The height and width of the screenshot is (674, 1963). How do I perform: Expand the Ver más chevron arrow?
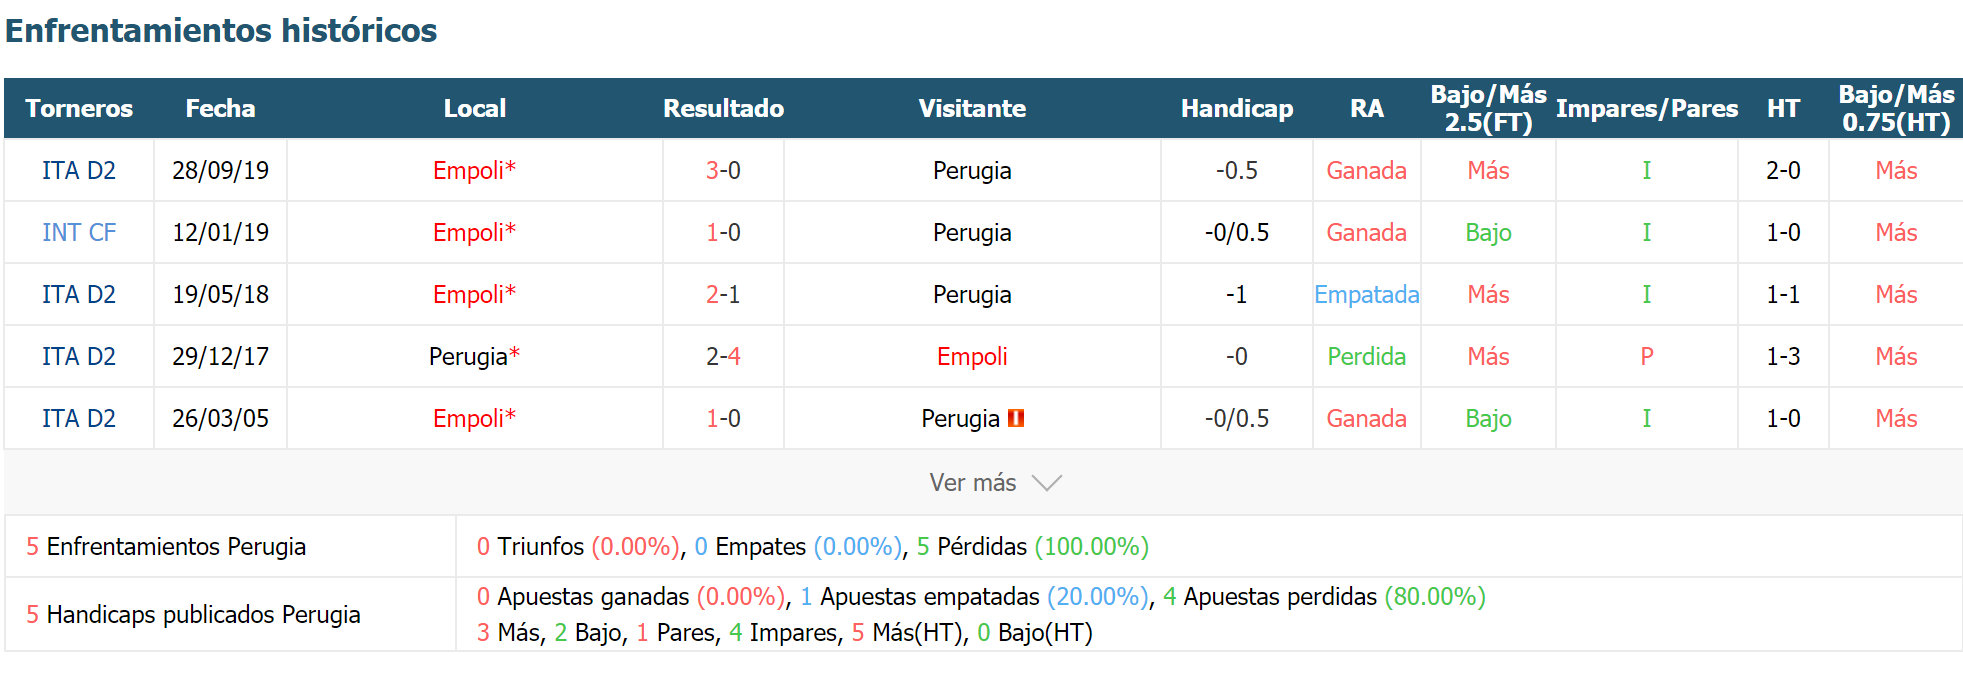1047,483
